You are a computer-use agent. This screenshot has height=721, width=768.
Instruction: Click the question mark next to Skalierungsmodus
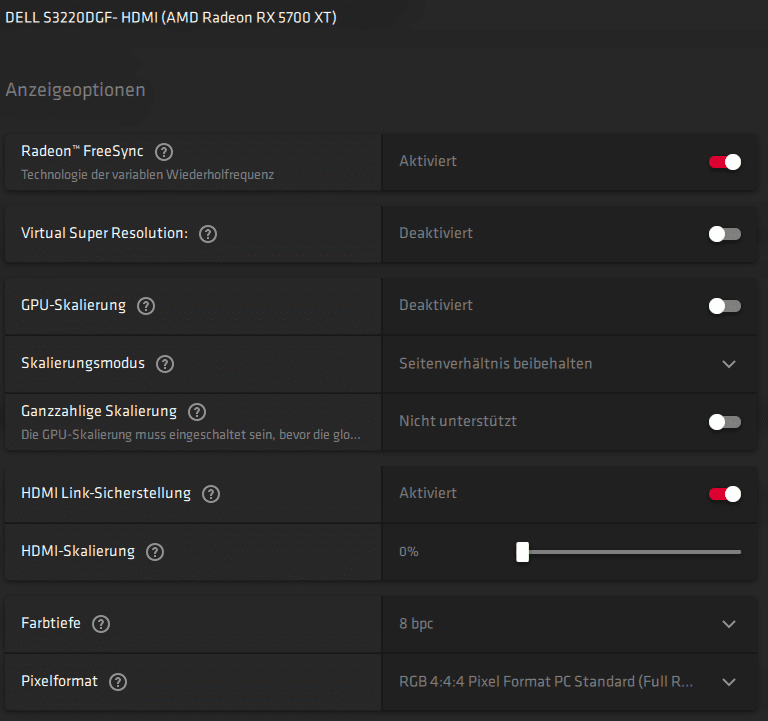(165, 364)
